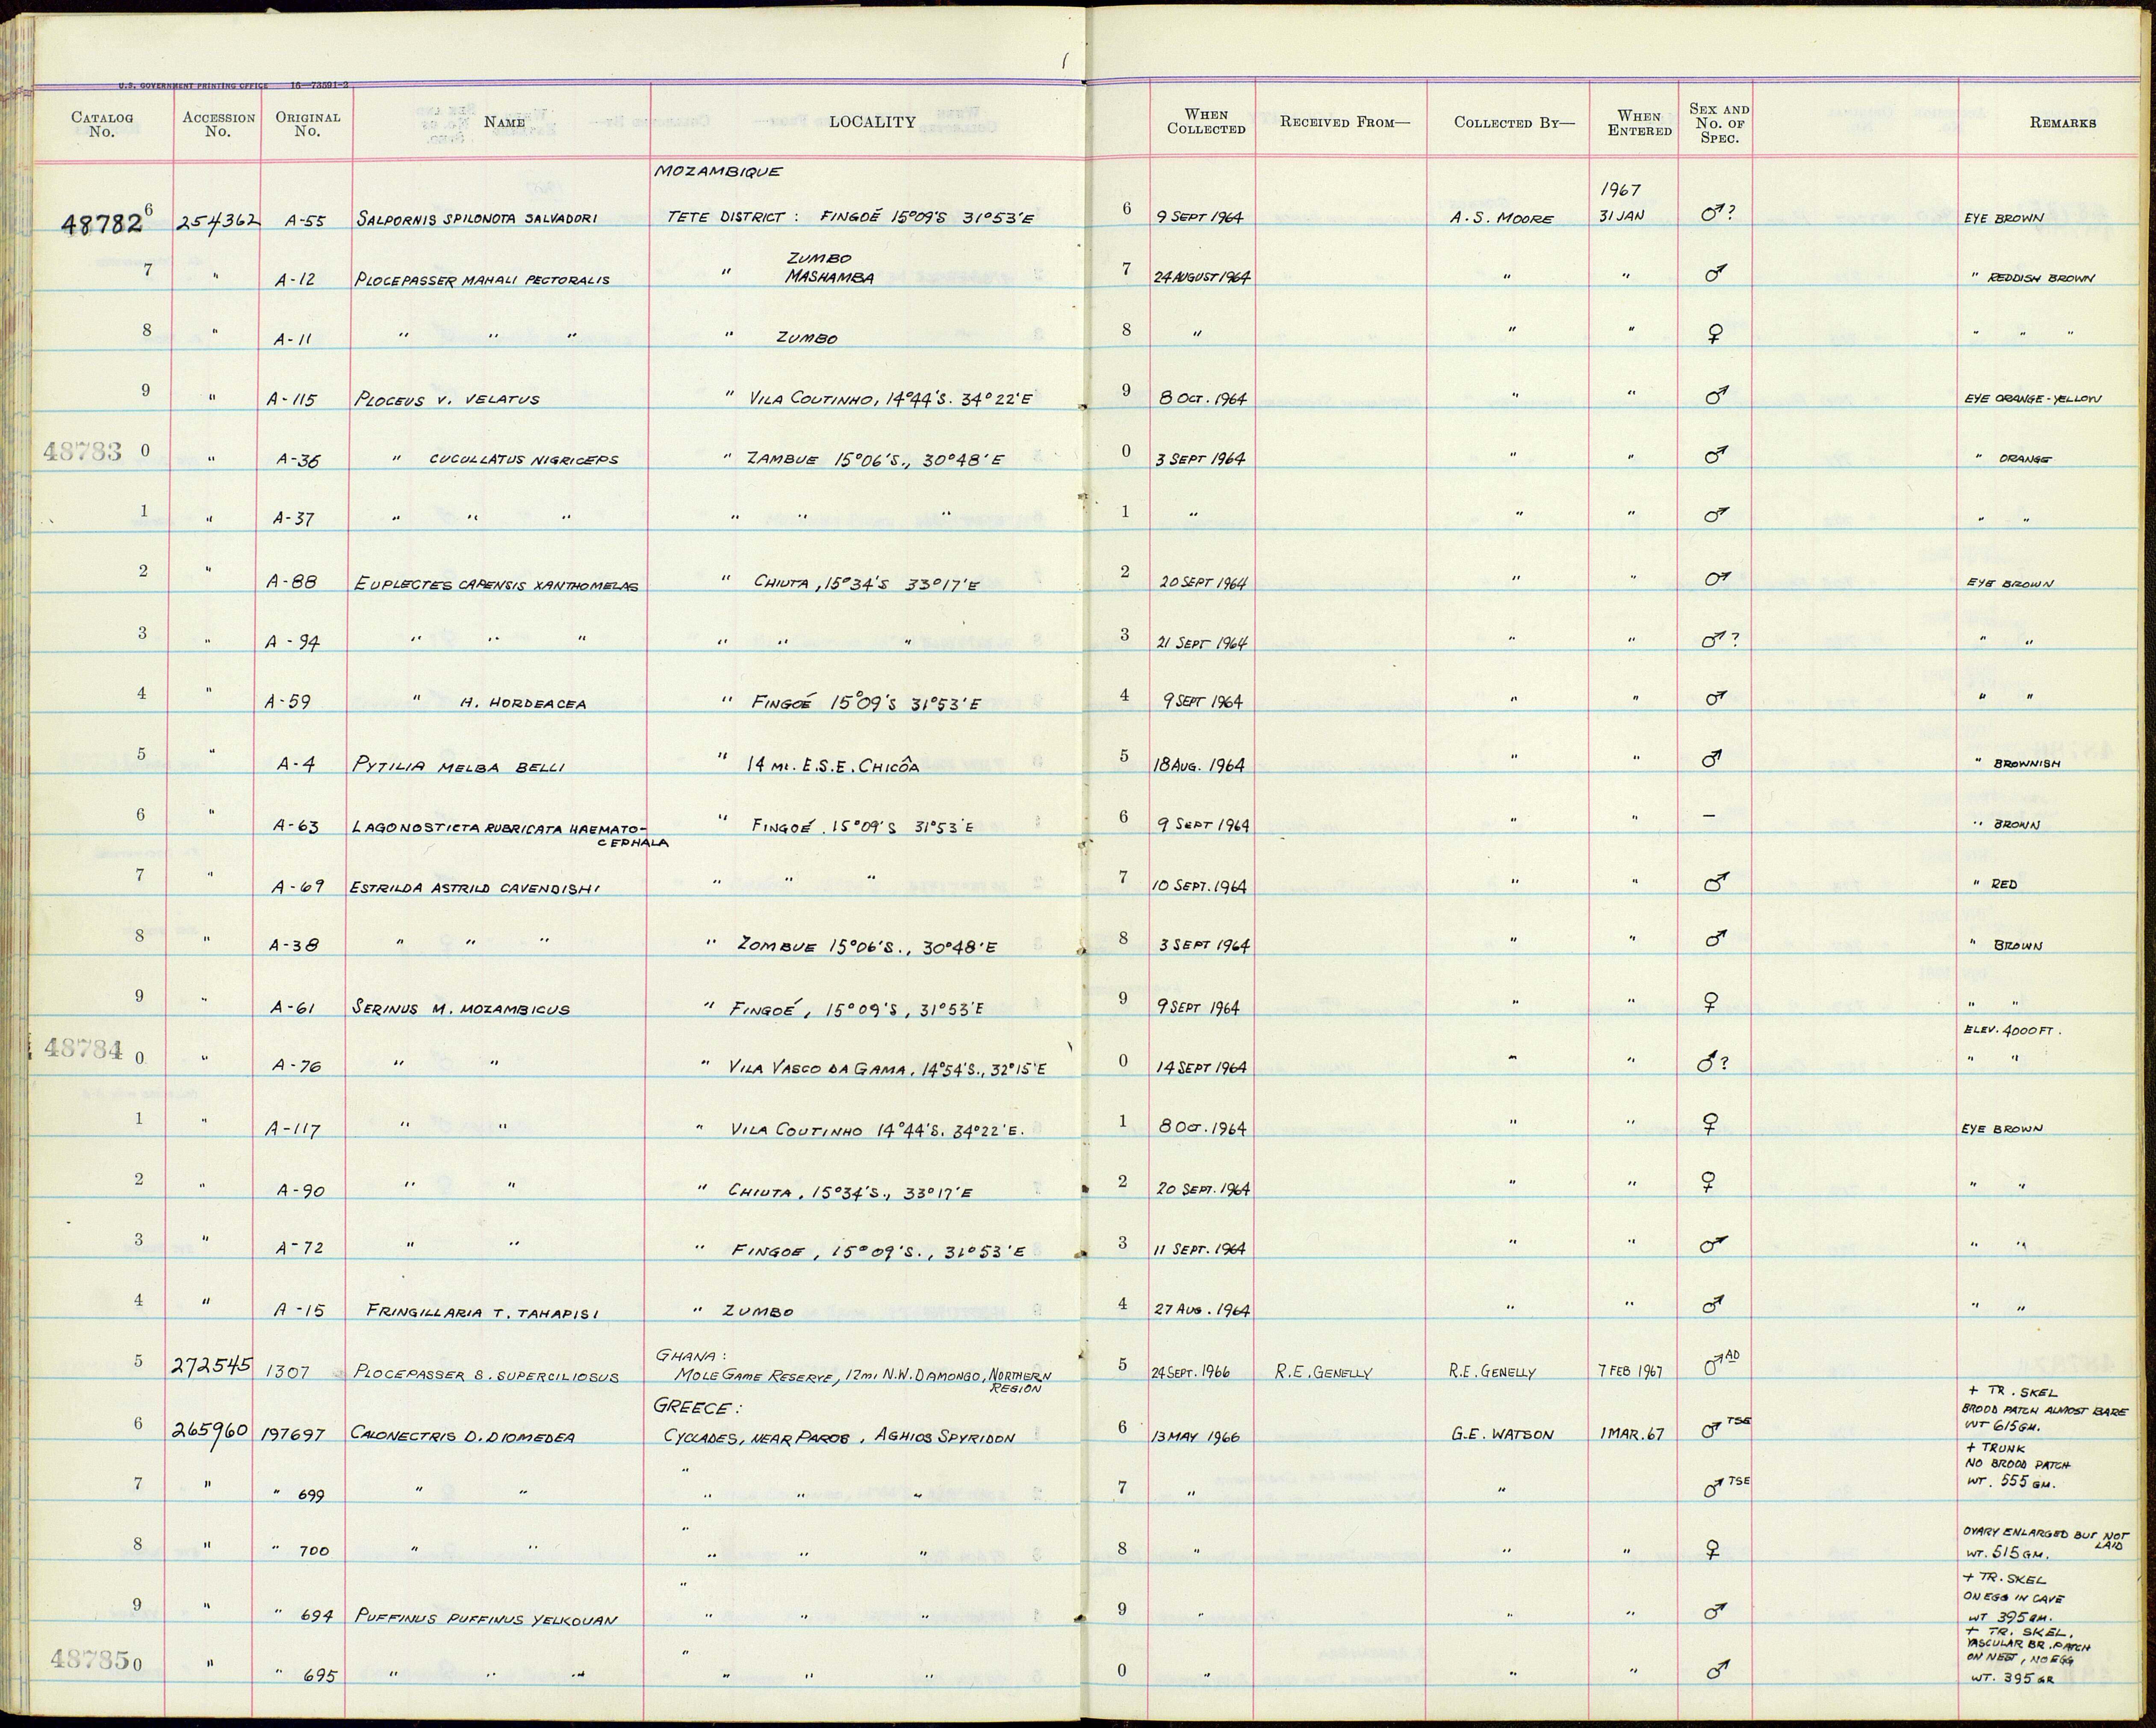Click Ploceus v. velatus entry
The height and width of the screenshot is (1728, 2156).
447,399
